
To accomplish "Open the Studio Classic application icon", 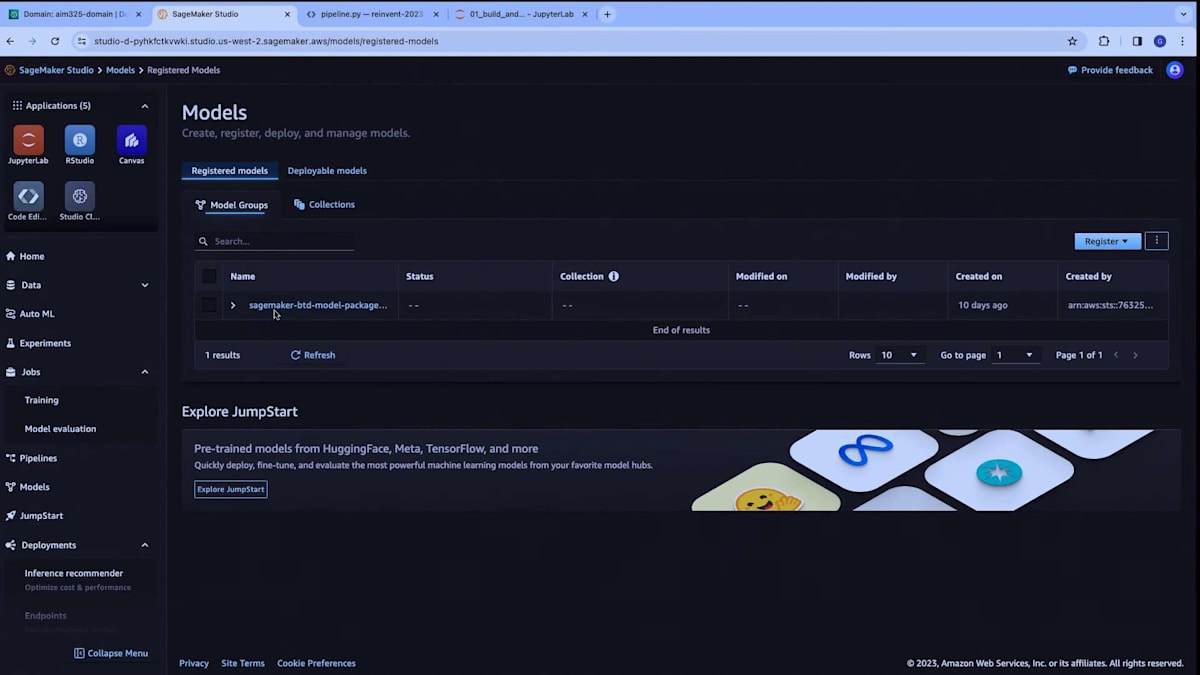I will click(x=80, y=196).
